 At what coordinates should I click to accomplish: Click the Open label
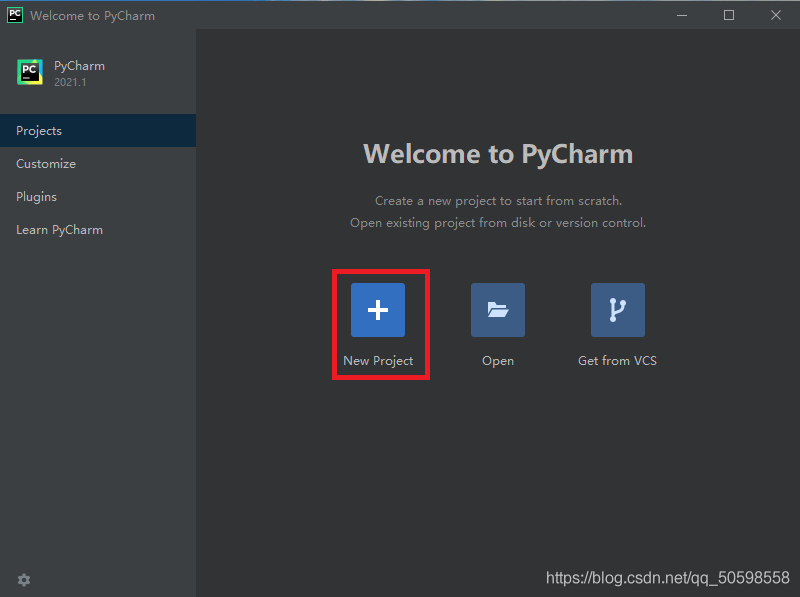tap(498, 361)
